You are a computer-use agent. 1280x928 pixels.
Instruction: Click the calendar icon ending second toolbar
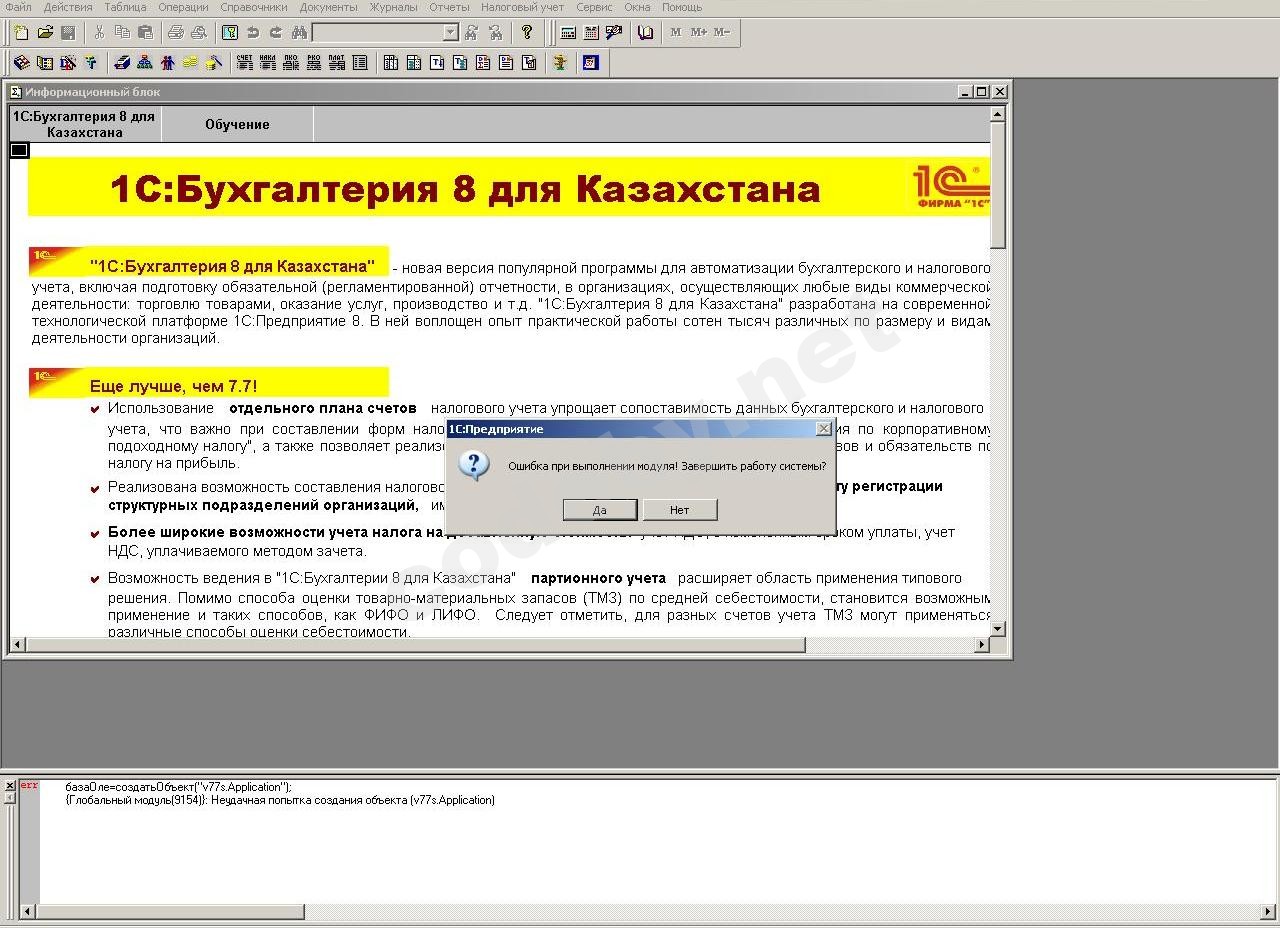point(590,62)
